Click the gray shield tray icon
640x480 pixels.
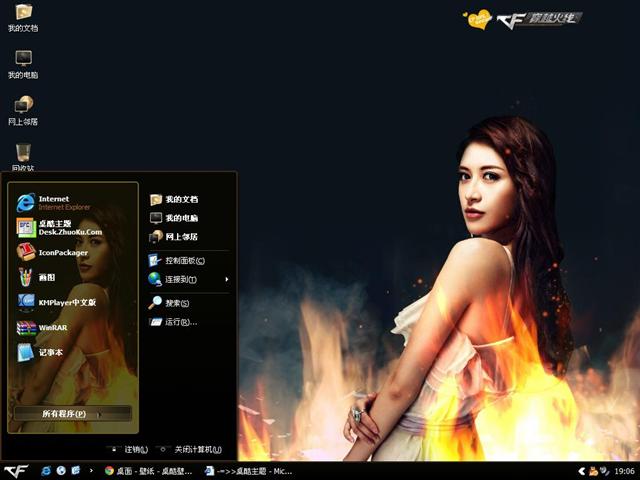click(x=604, y=471)
